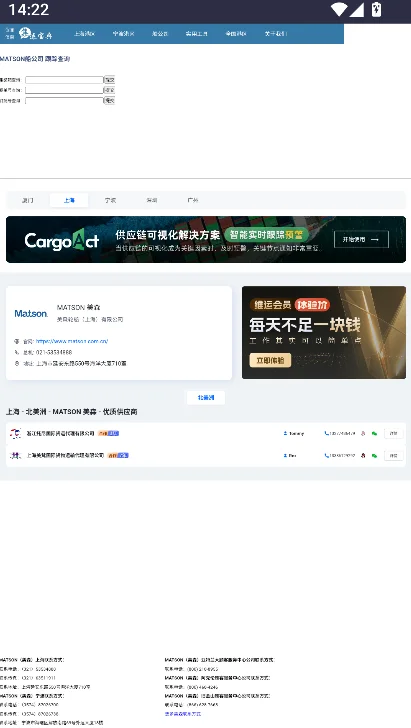The image size is (411, 728).
Task: Select the 厦门 port tab
Action: pyautogui.click(x=28, y=201)
